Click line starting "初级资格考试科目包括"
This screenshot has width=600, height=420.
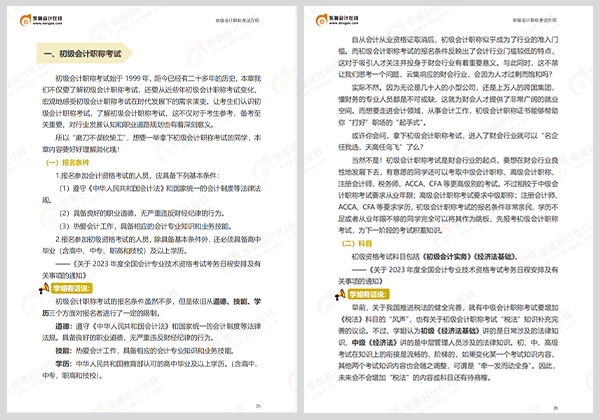434,257
